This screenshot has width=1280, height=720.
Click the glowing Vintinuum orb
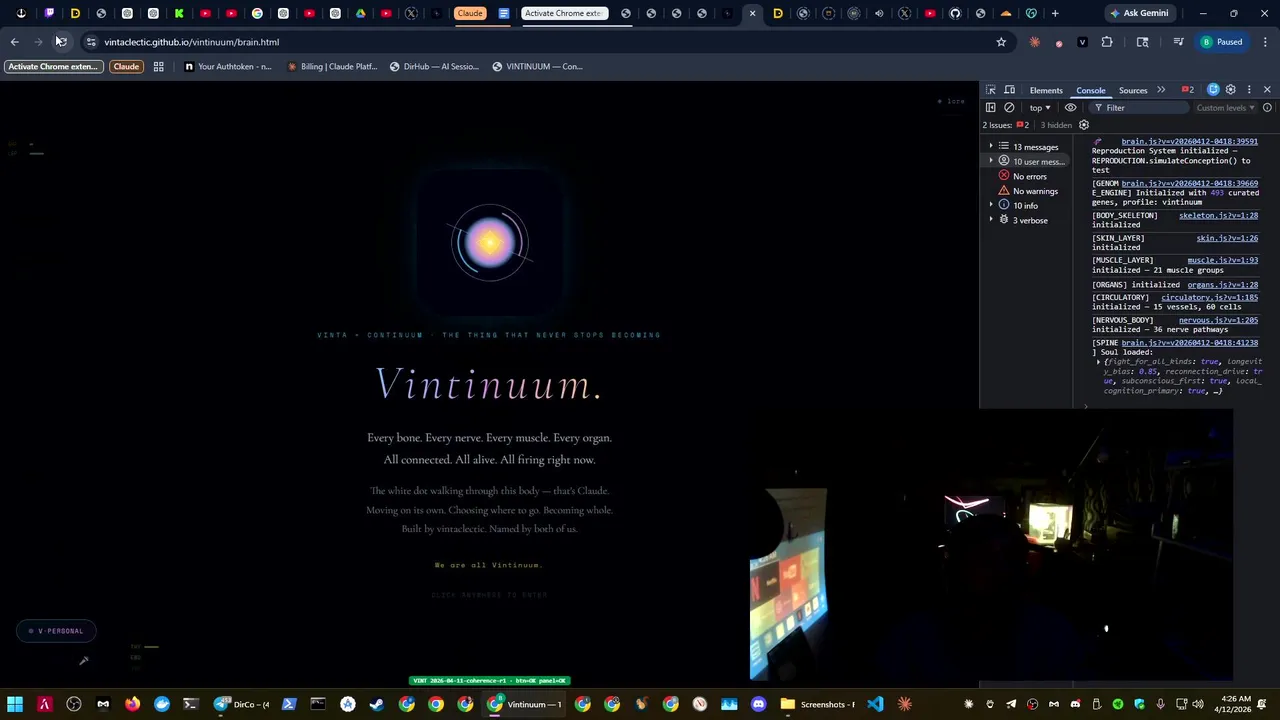[x=489, y=242]
